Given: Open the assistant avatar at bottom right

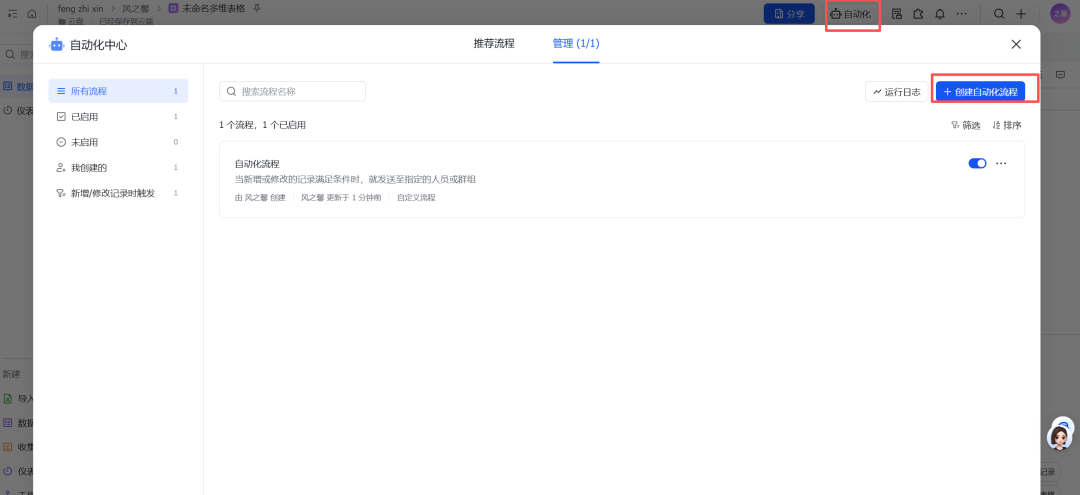Looking at the screenshot, I should click(1060, 436).
